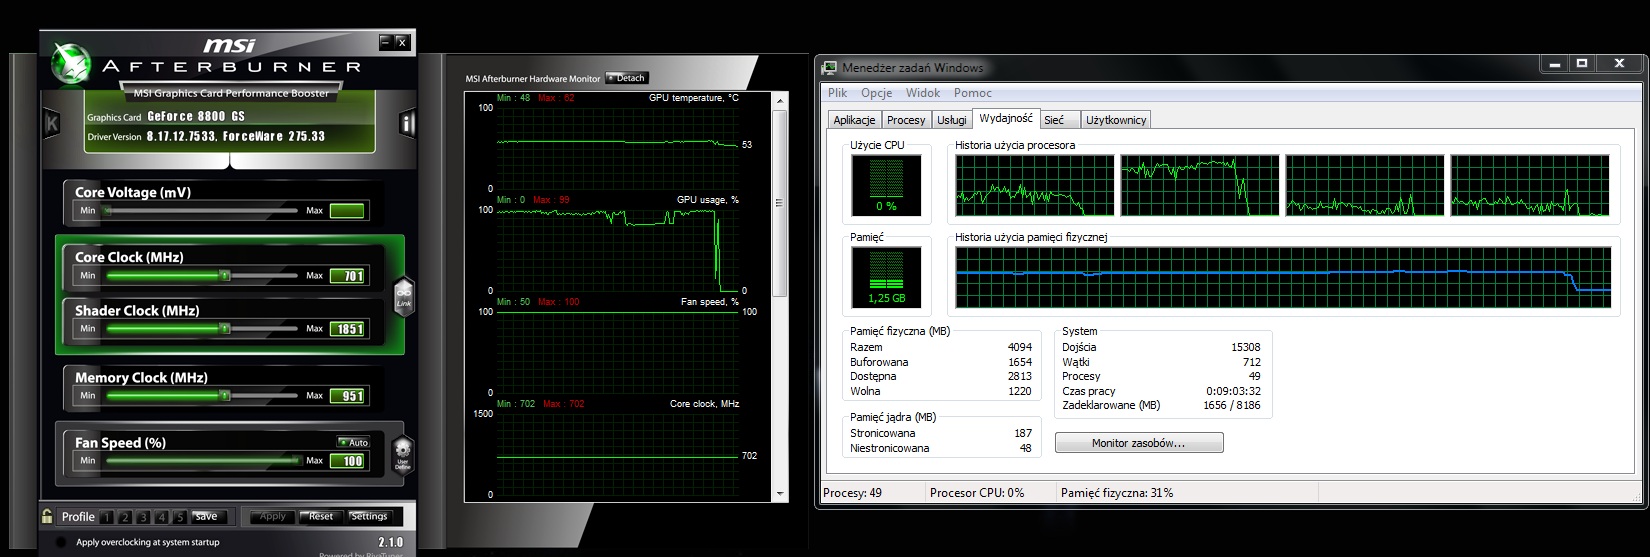
Task: Click the Shader Clock slider handle
Action: (225, 328)
